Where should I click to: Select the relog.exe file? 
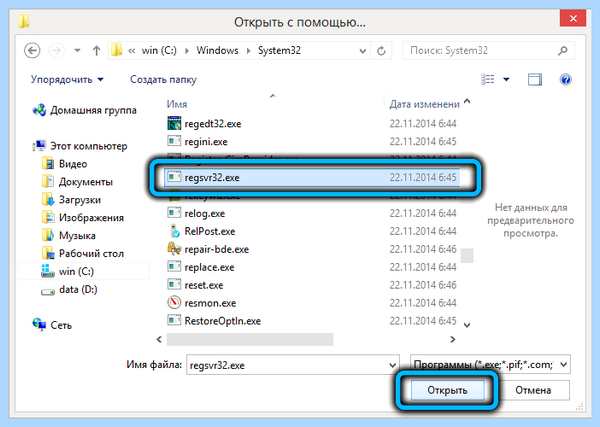312,213
